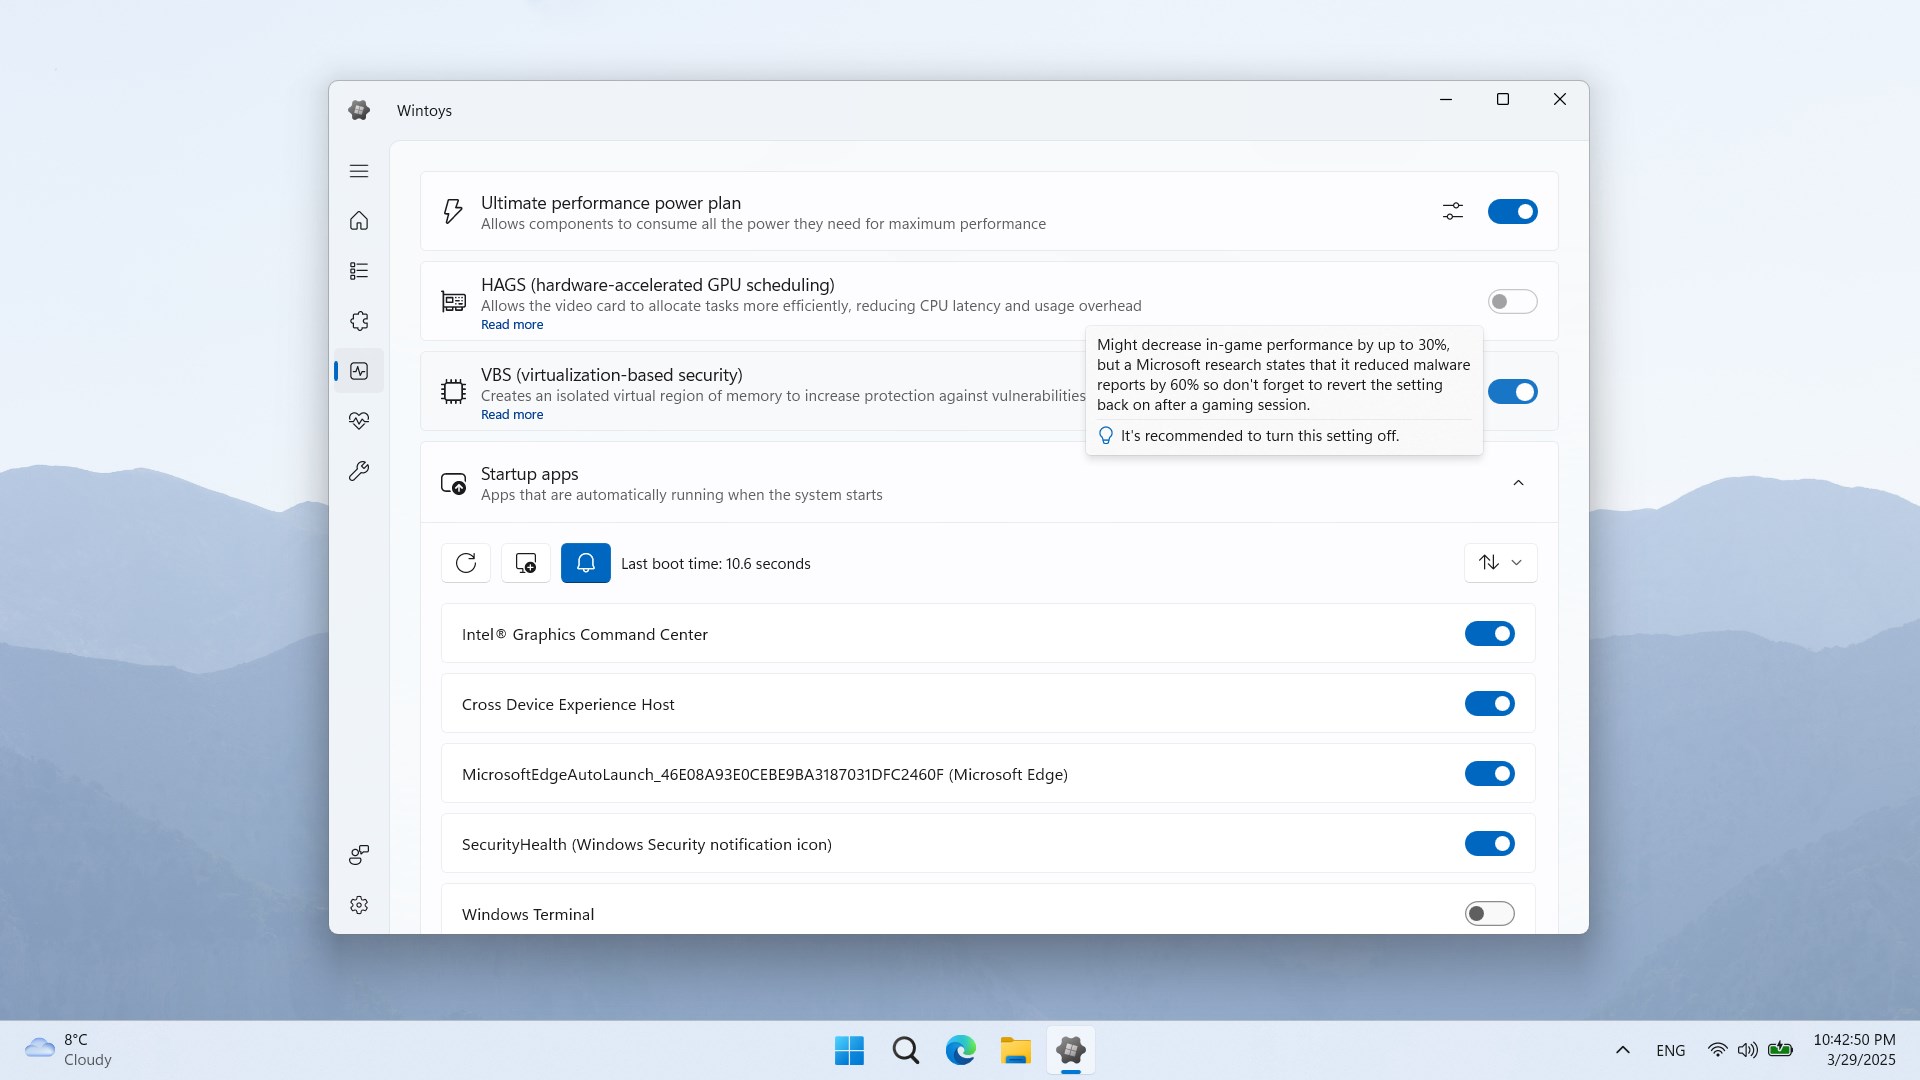The image size is (1920, 1080).
Task: Open the Home section in the sidebar
Action: click(359, 221)
